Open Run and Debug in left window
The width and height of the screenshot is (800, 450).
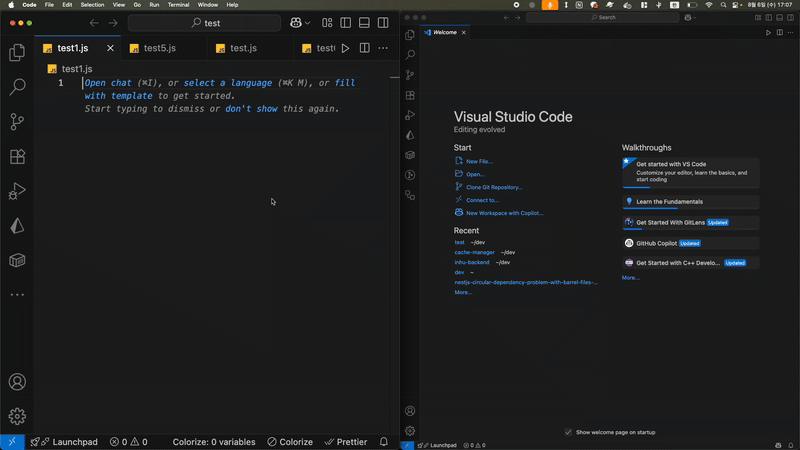[x=17, y=191]
